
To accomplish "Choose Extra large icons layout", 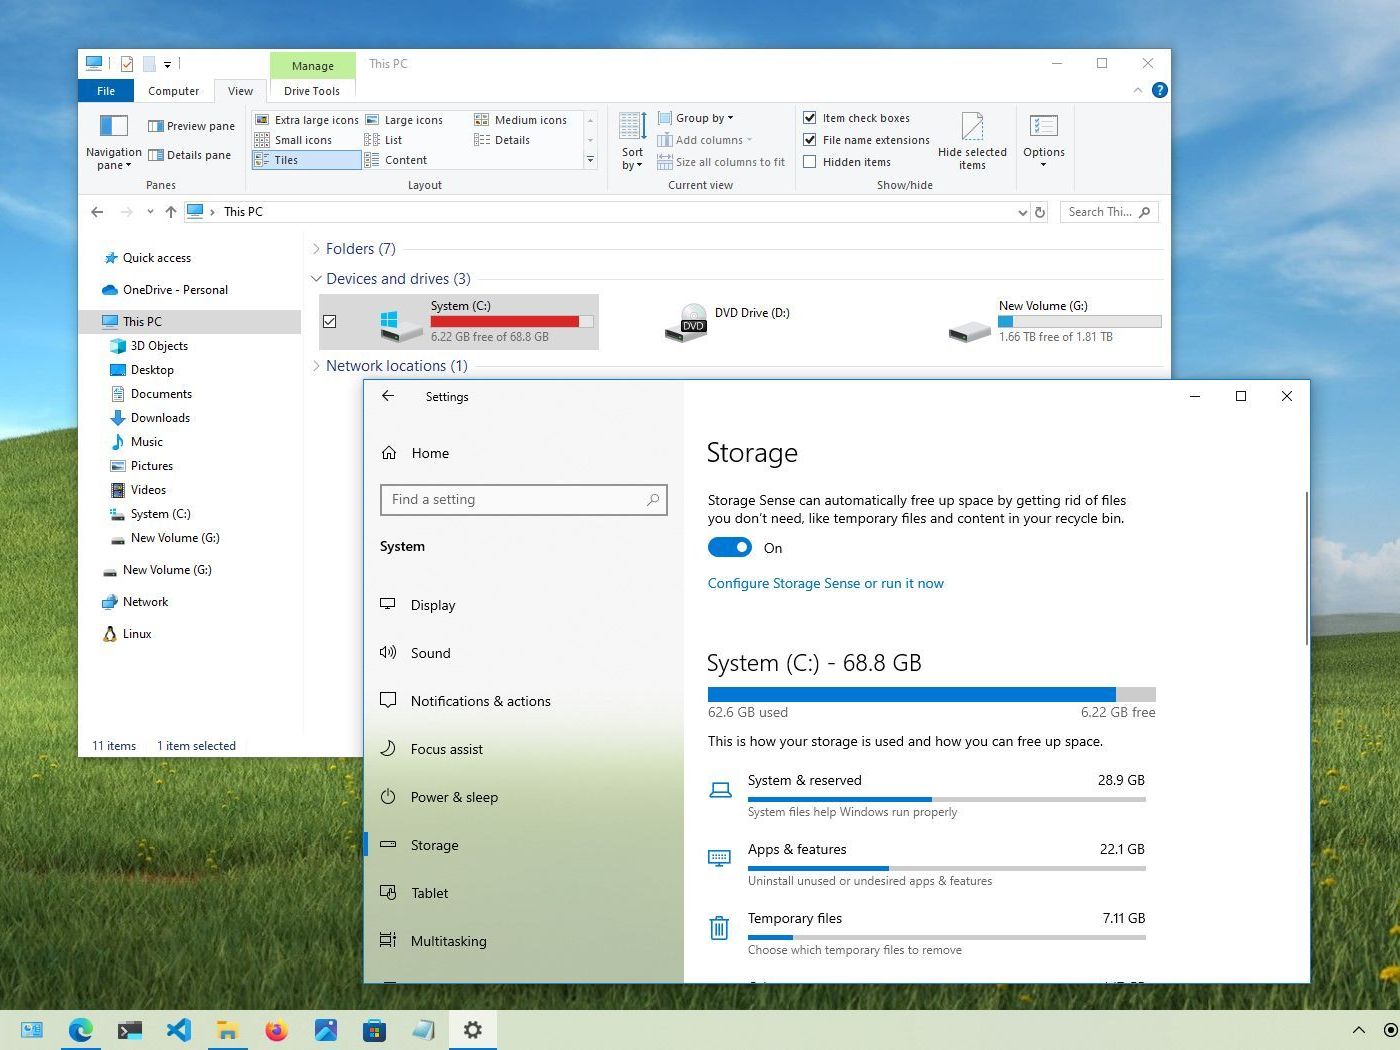I will (306, 120).
